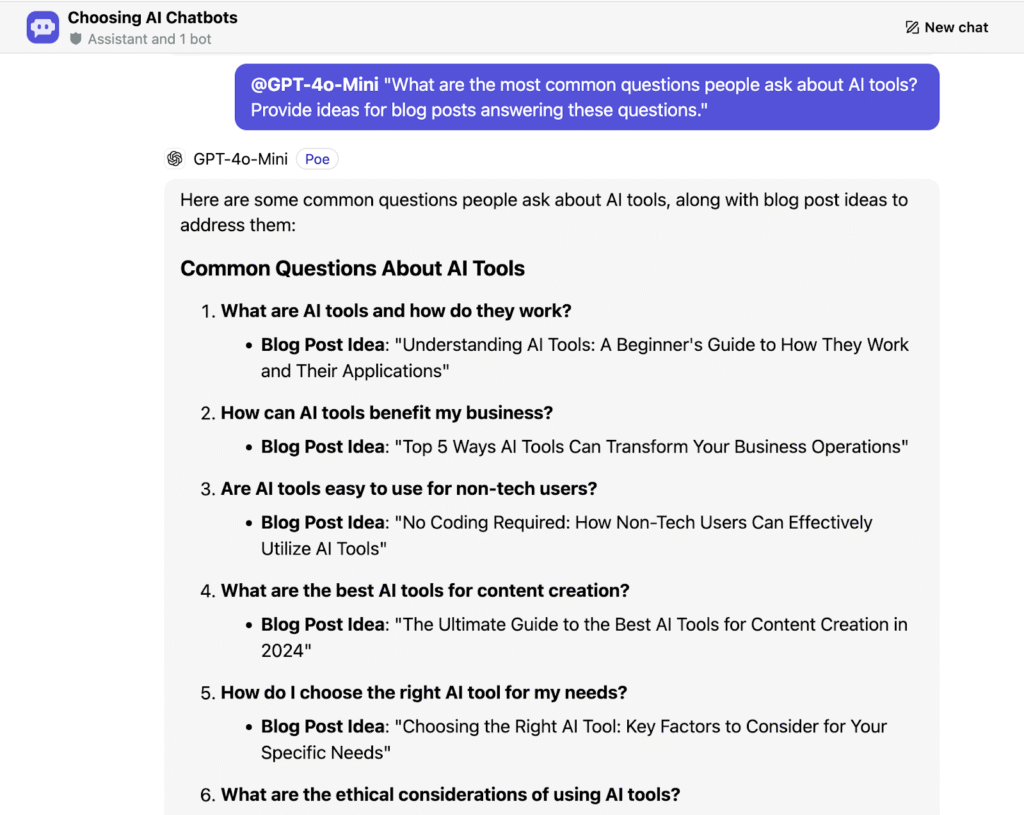Click the 'Understanding AI Tools: A Beginner's Guide' idea
Screen dimensions: 1024x815
(584, 358)
